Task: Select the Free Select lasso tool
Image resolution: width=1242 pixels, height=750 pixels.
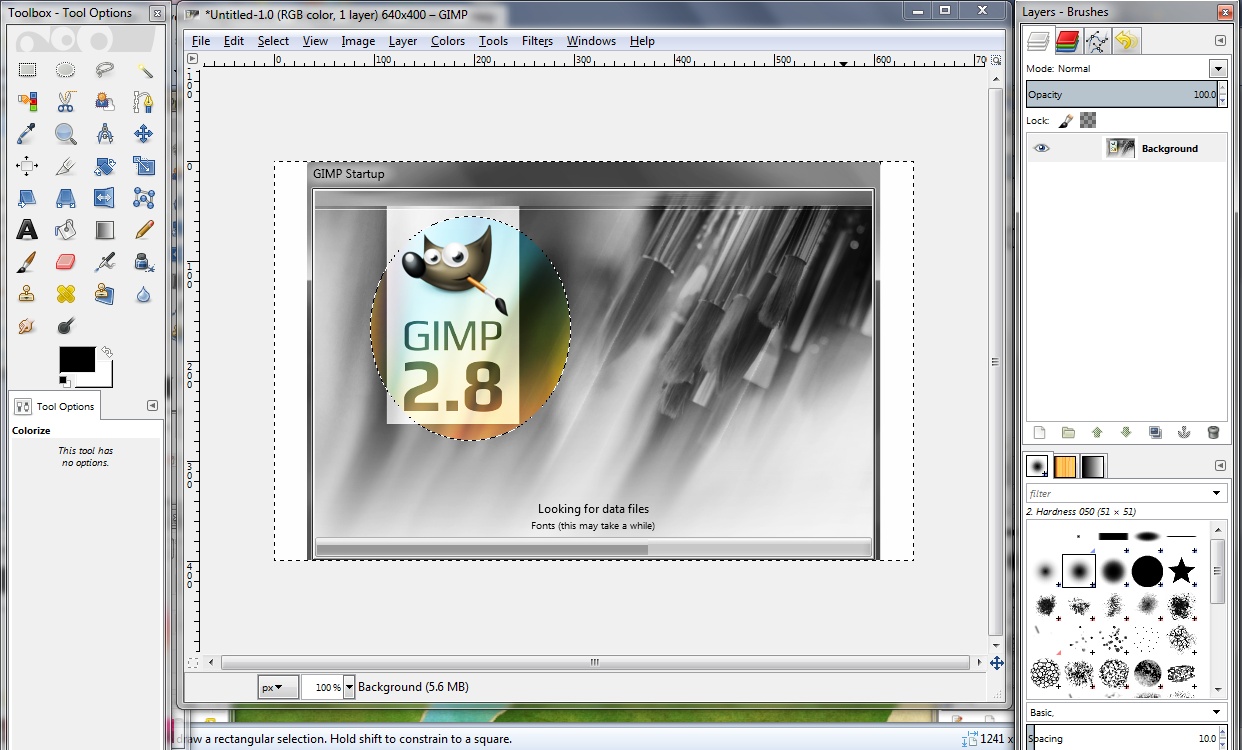Action: point(105,70)
